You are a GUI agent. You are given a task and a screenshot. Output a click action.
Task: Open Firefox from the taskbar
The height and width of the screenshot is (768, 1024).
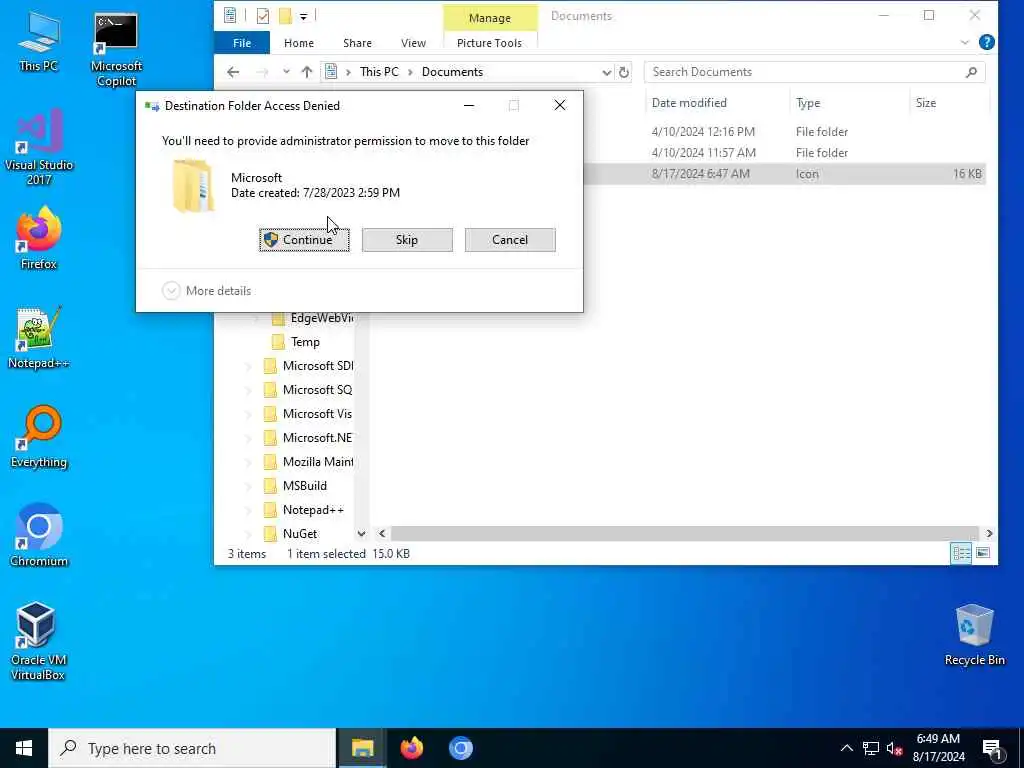point(411,748)
